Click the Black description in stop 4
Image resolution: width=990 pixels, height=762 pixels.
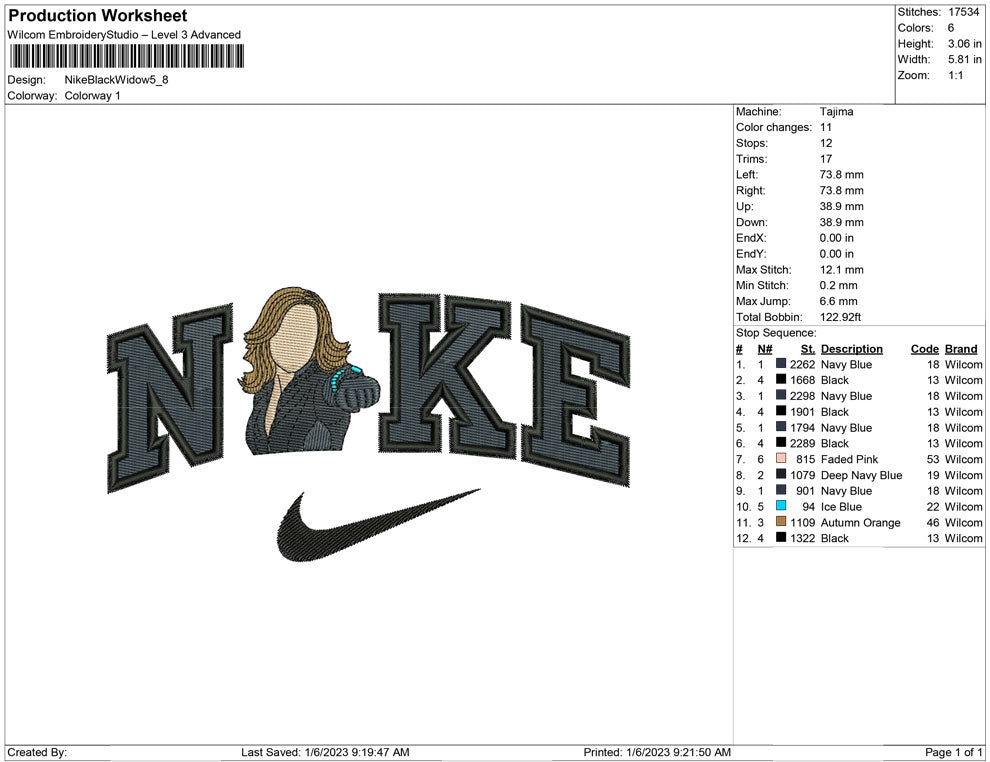(x=835, y=412)
